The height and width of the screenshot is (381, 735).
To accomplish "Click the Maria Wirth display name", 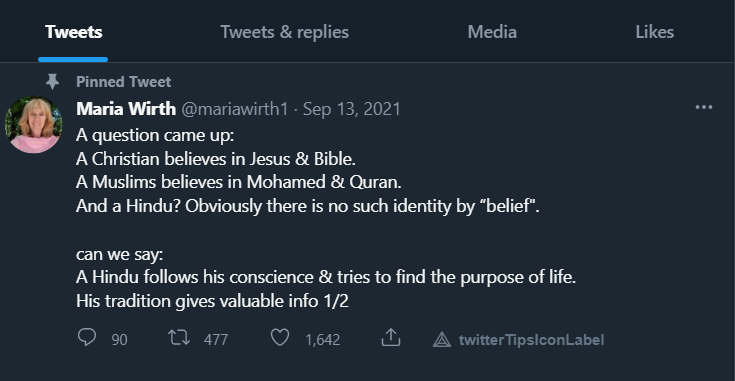I will 126,109.
